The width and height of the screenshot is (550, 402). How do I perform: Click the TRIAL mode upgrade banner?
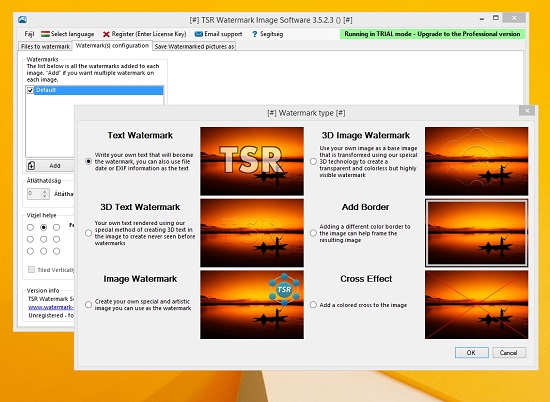pyautogui.click(x=432, y=34)
